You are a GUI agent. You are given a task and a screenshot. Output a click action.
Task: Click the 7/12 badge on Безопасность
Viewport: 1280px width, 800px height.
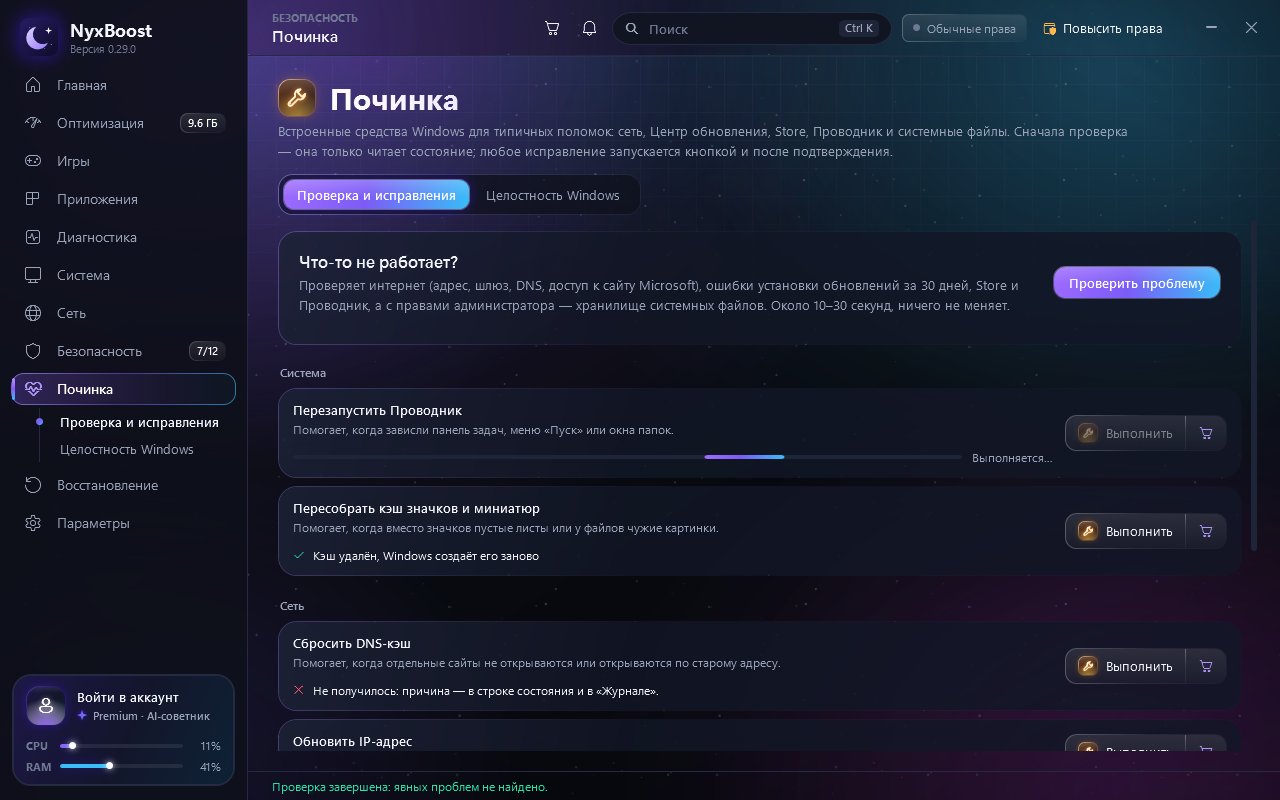[x=207, y=351]
